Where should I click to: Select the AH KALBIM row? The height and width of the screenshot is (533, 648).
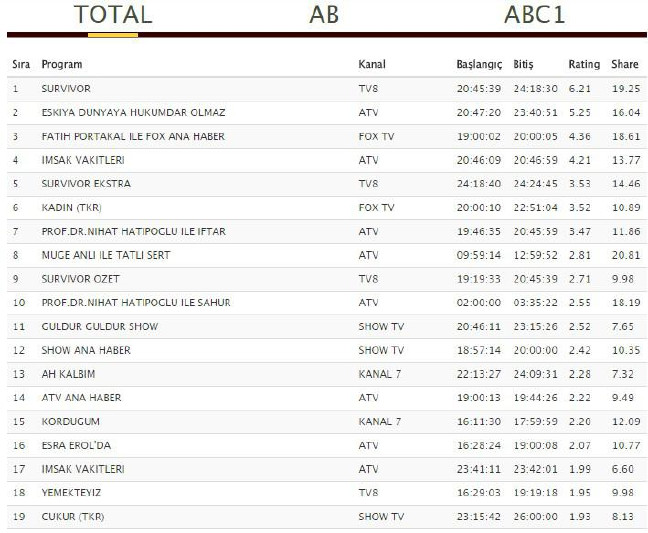[x=68, y=374]
